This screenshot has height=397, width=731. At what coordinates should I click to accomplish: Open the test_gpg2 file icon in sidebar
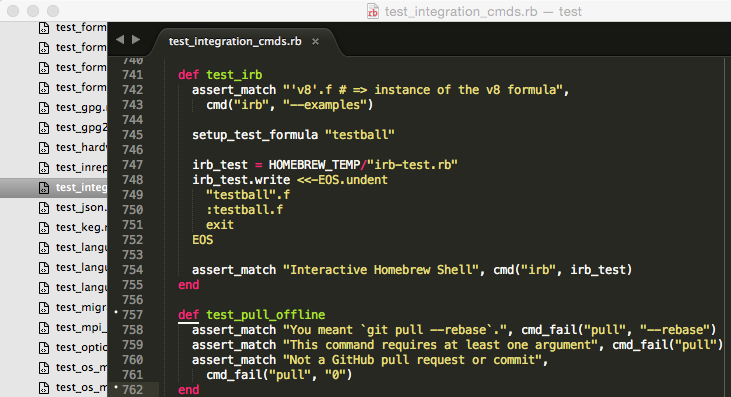coord(44,128)
